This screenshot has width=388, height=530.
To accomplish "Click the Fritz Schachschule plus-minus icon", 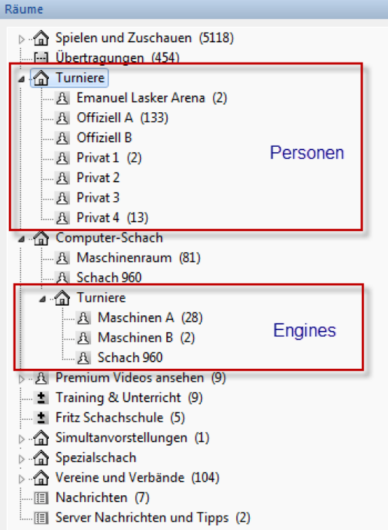I will 41,418.
